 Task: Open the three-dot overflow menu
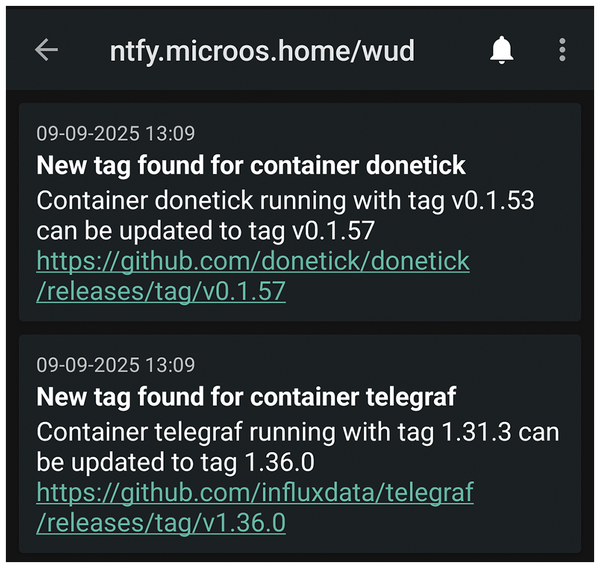(562, 50)
